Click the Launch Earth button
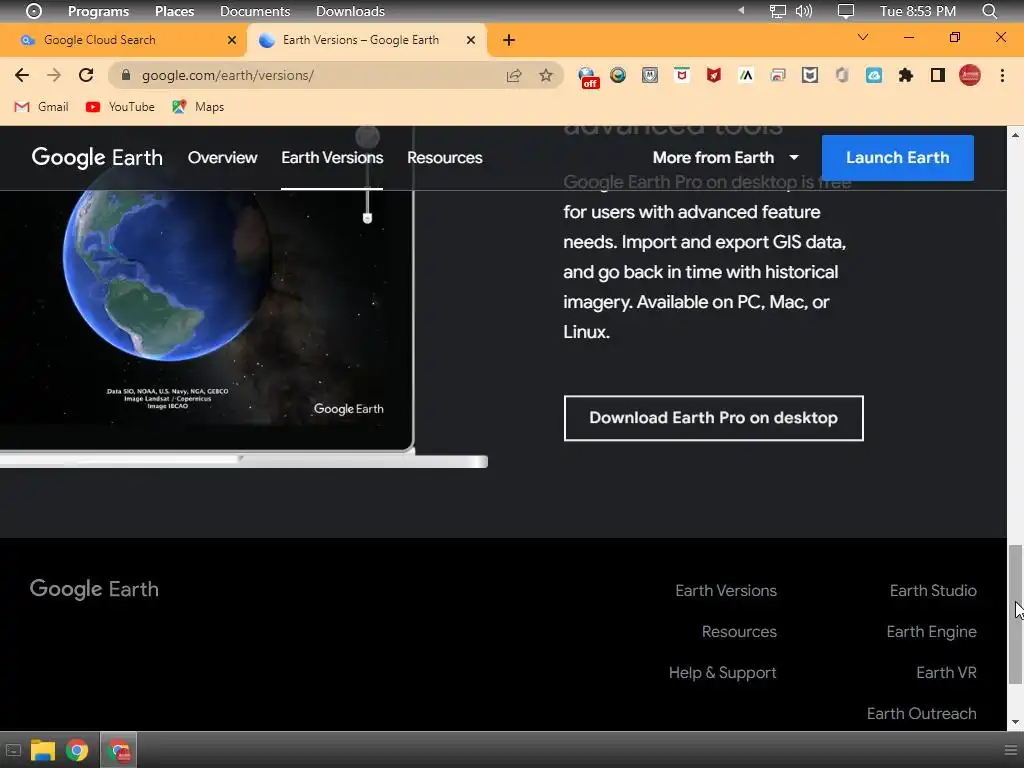1024x768 pixels. tap(897, 157)
